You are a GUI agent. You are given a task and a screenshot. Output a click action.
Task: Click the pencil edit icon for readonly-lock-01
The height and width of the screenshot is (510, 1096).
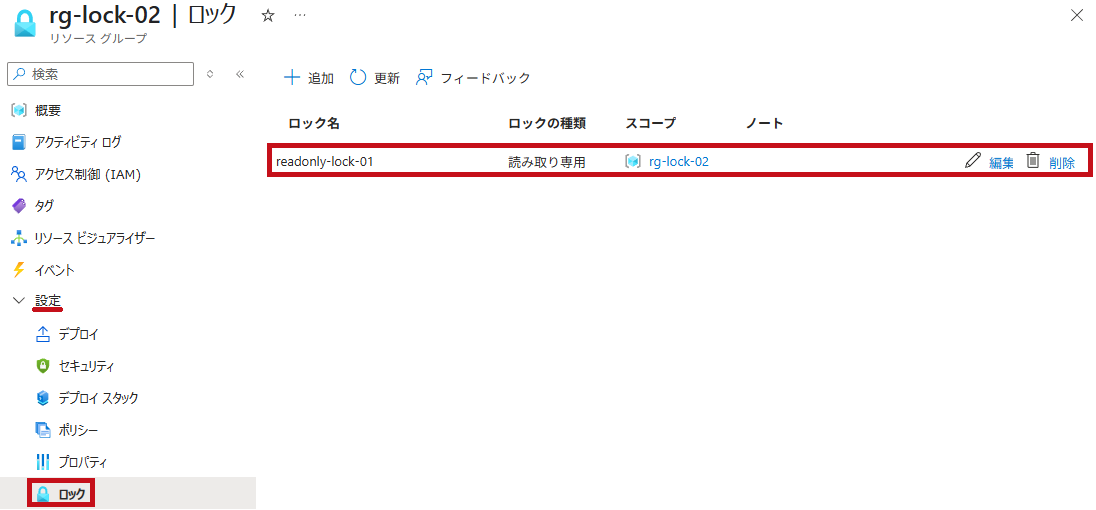[973, 161]
